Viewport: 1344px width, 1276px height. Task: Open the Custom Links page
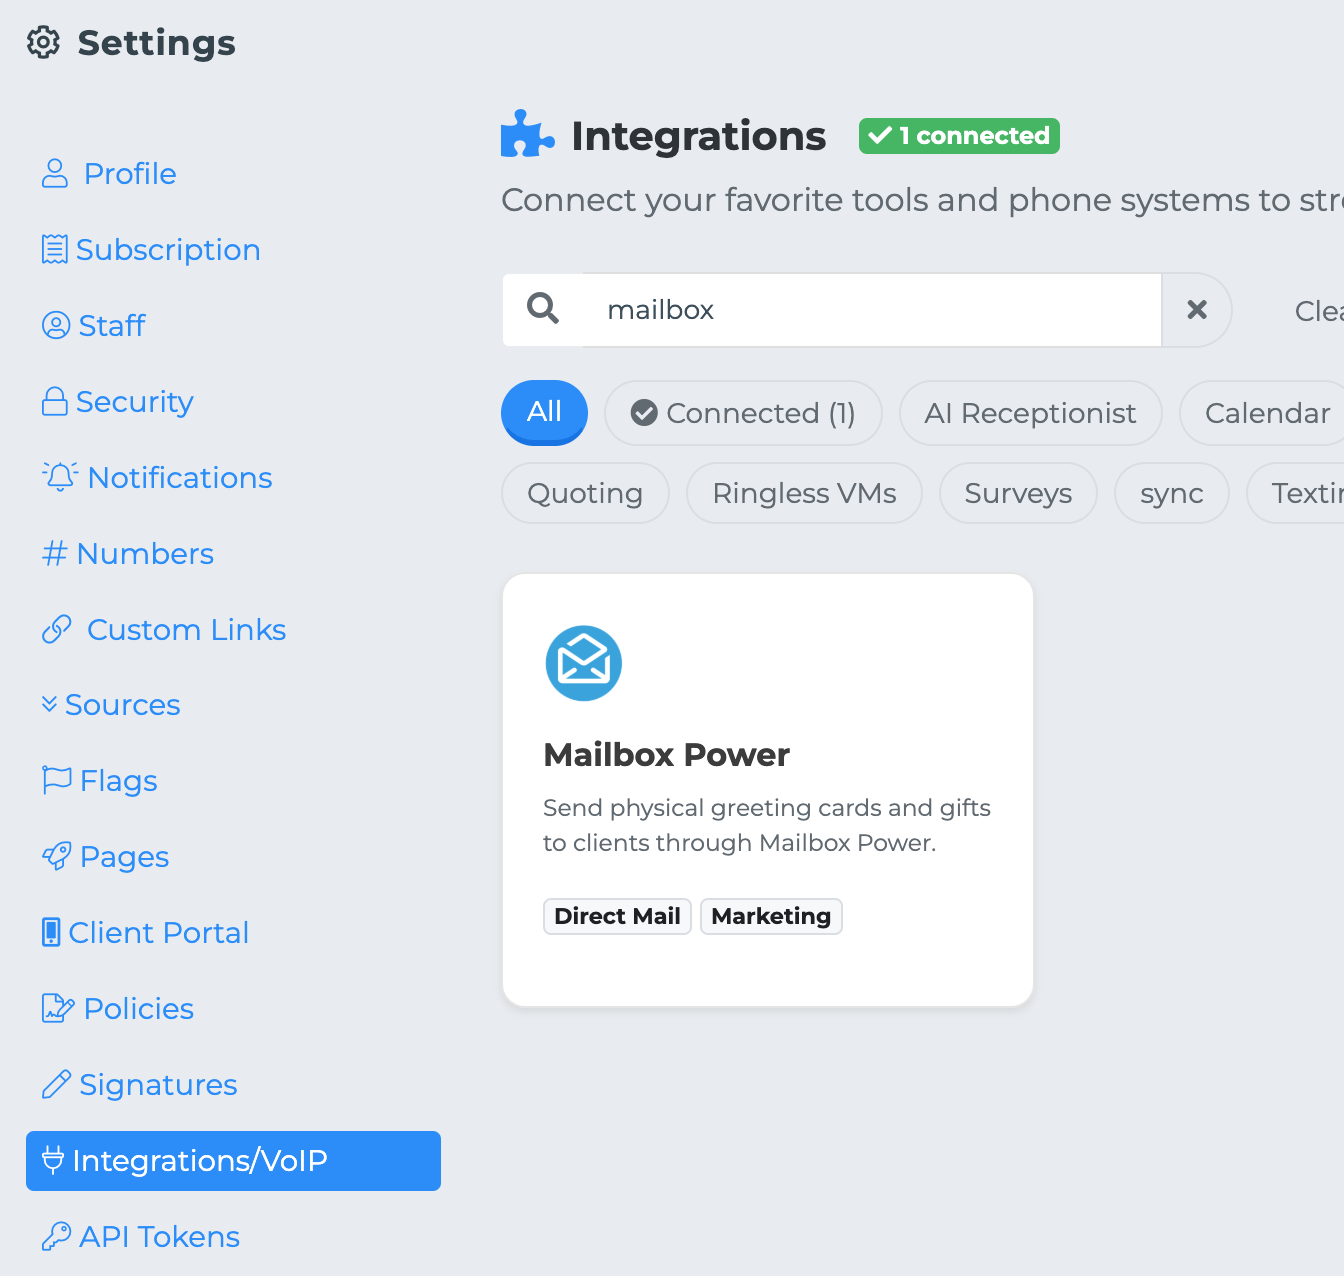pyautogui.click(x=186, y=630)
